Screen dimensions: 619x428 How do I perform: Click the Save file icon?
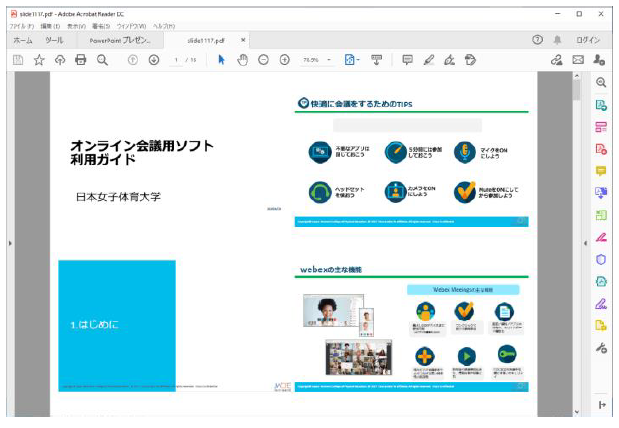tap(18, 60)
